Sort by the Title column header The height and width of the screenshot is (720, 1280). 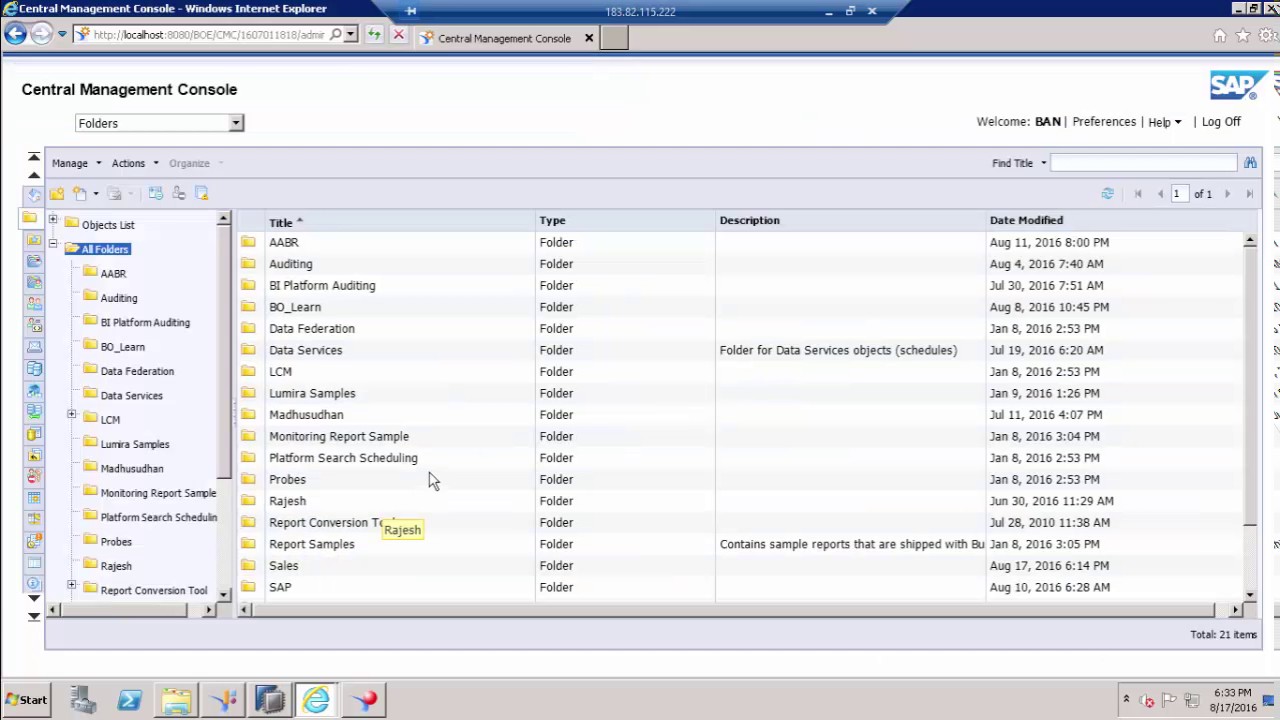pyautogui.click(x=280, y=221)
